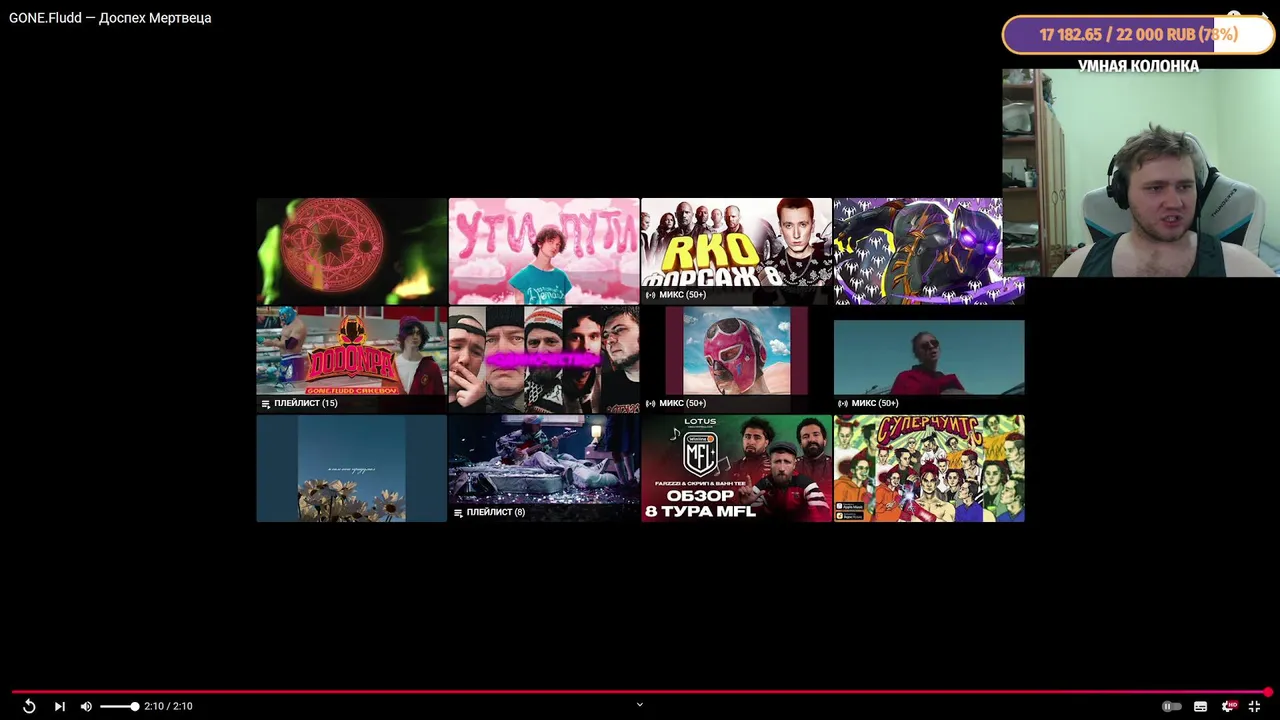Click the ПЛЕЙЛИСТ (8) label
Viewport: 1280px width, 720px height.
coord(495,512)
